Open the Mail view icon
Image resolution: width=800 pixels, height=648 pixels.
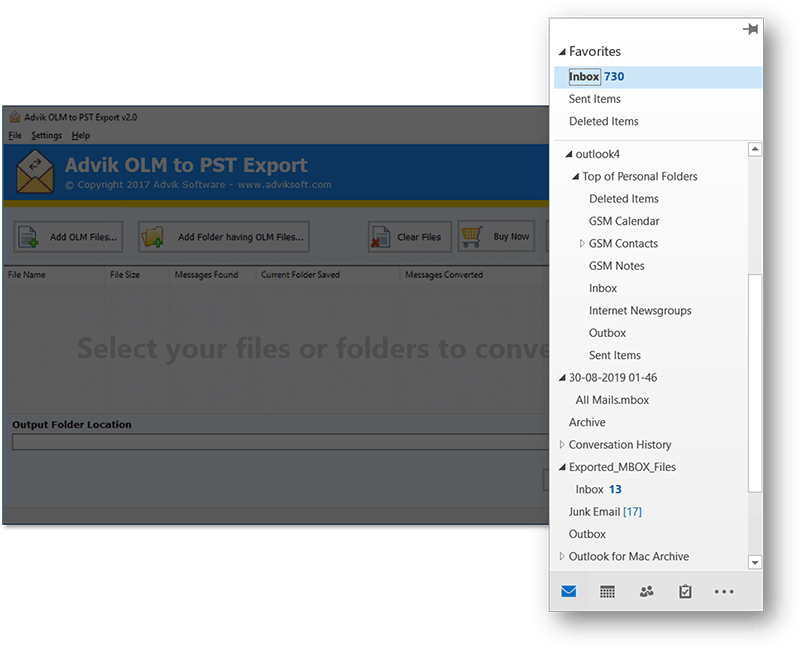[x=568, y=591]
